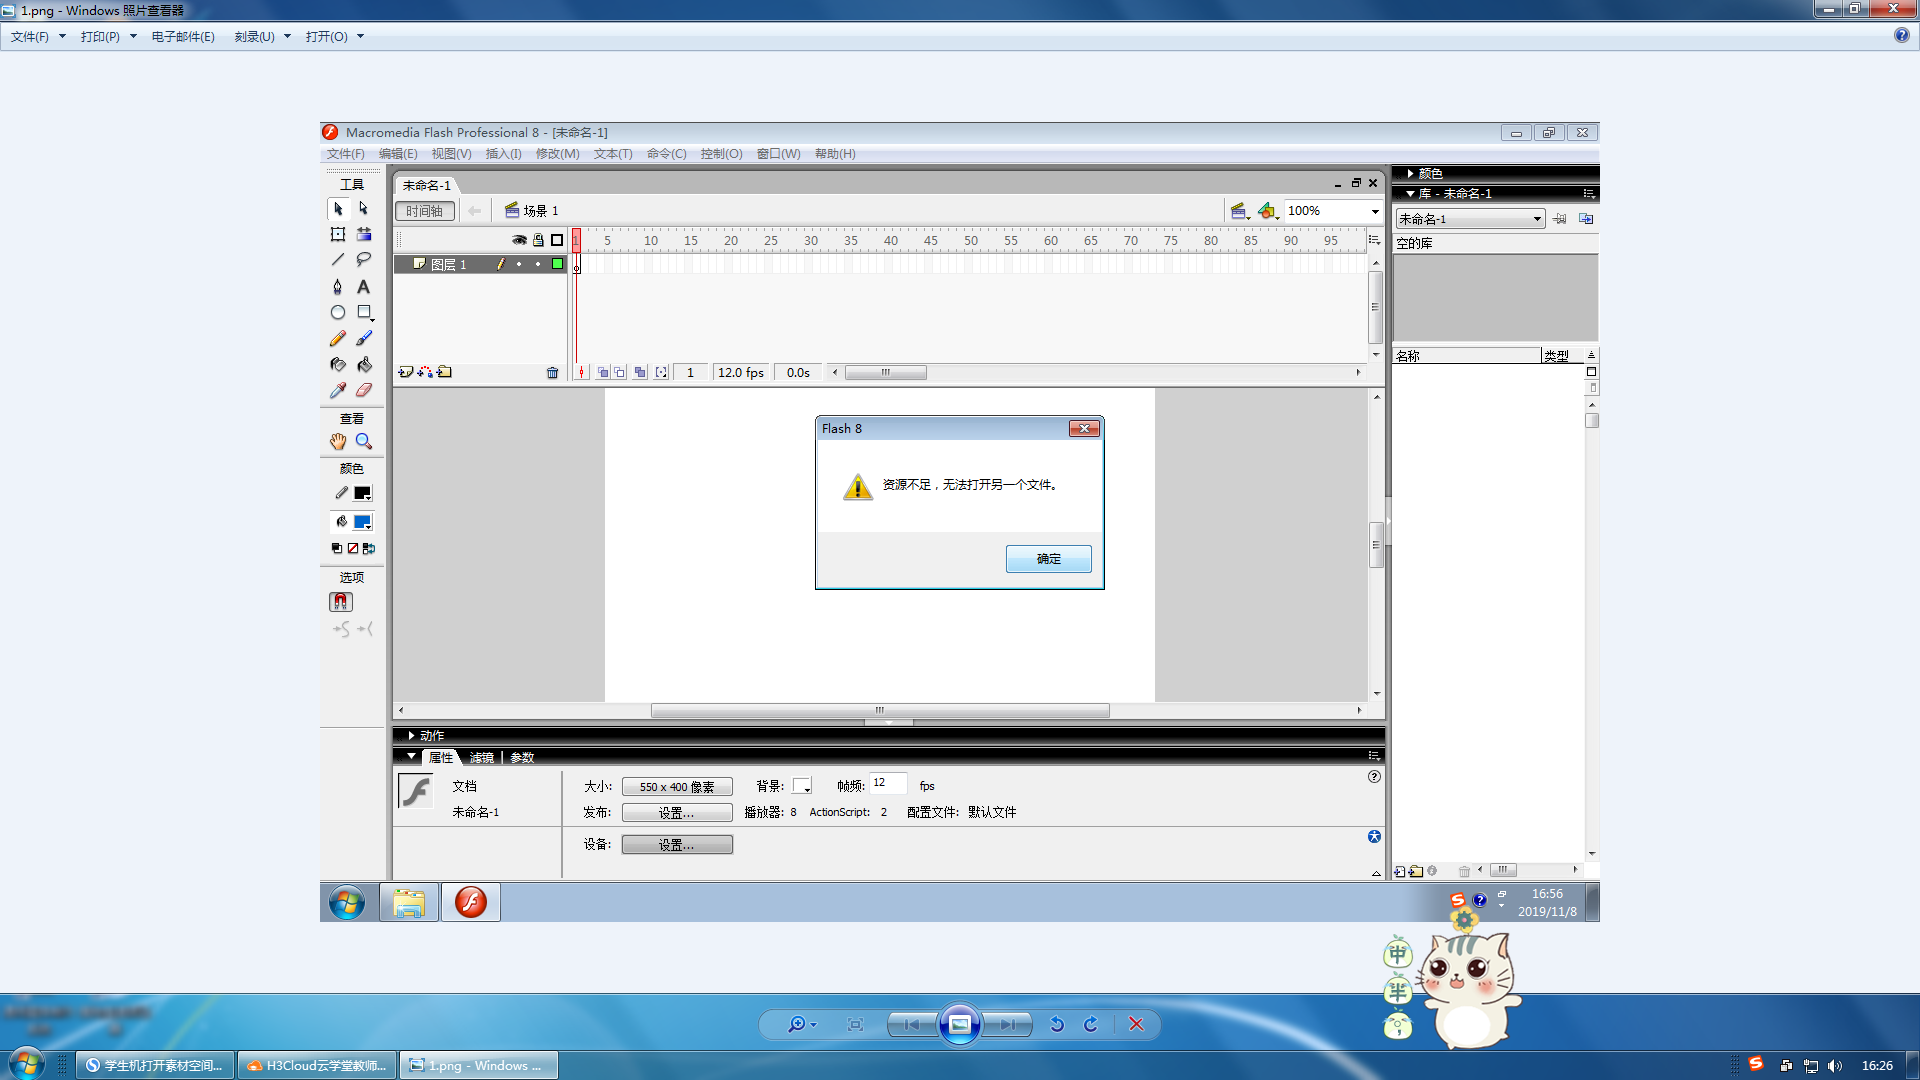Select the Eraser tool in Flash toolbox
The width and height of the screenshot is (1920, 1080).
click(364, 391)
